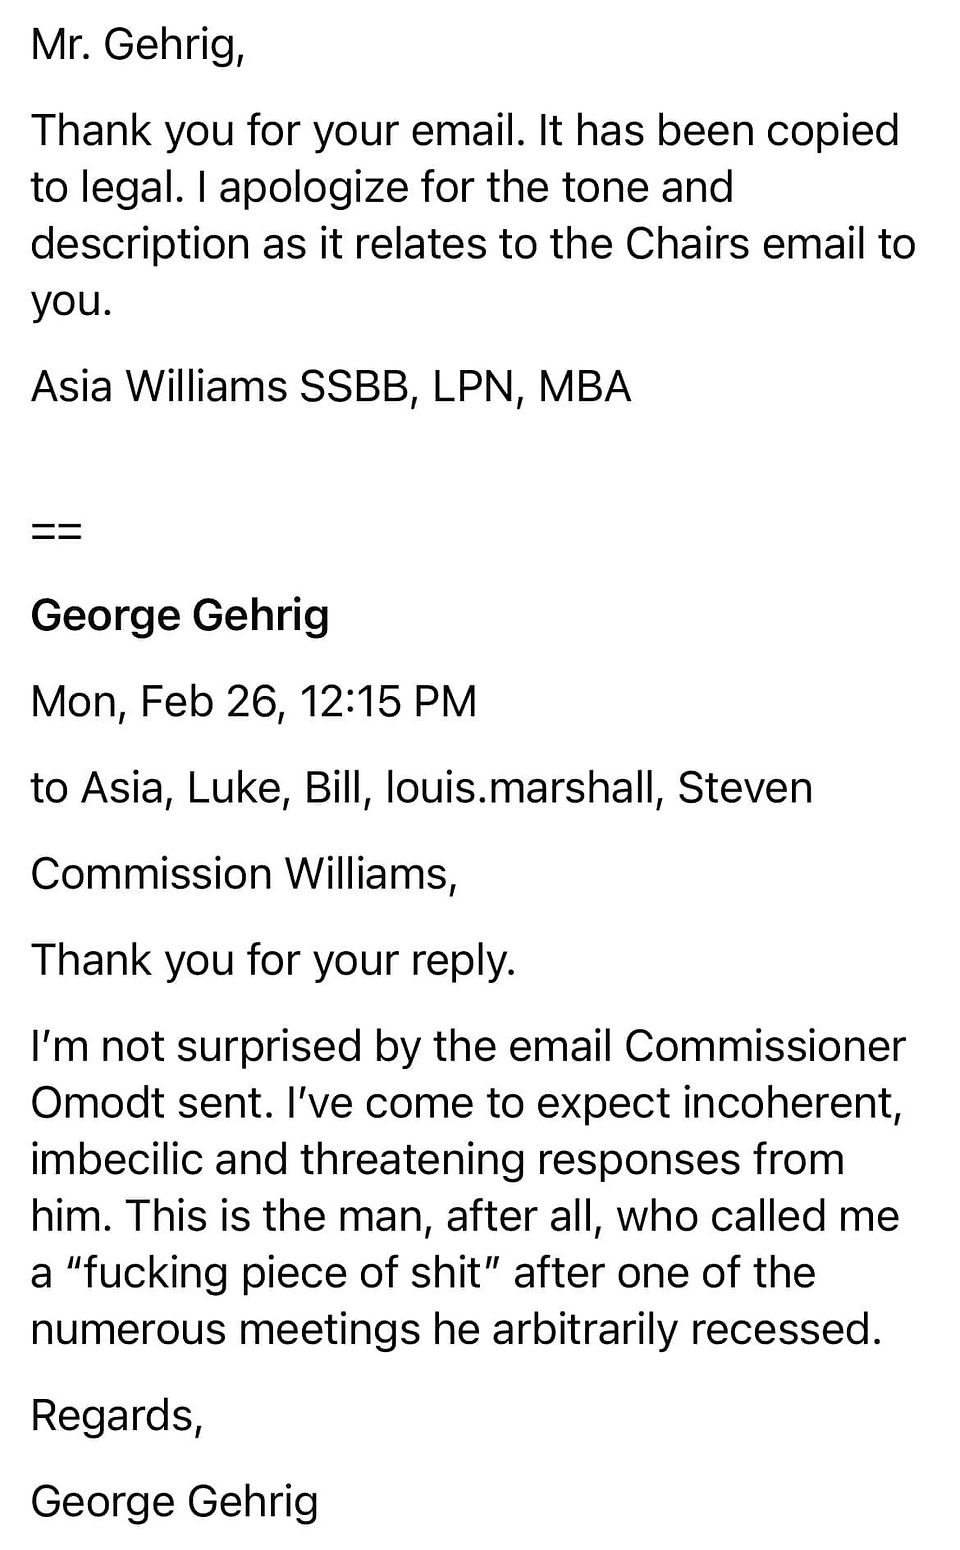Image resolution: width=960 pixels, height=1550 pixels.
Task: Click recipient "Steven" in the to line
Action: click(745, 787)
